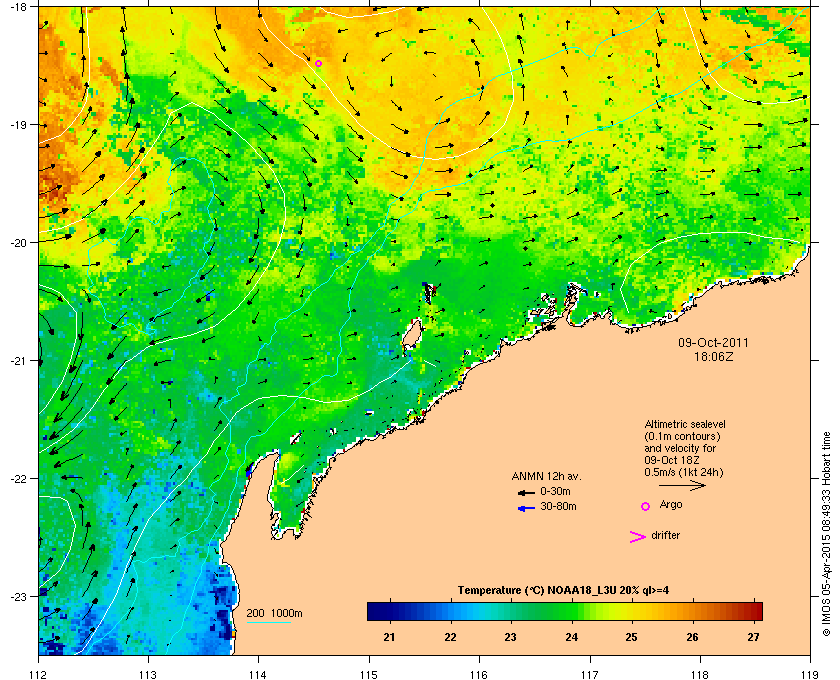Click the '200 1000m' isobath label
Viewport: 840px width, 680px height.
coord(274,613)
